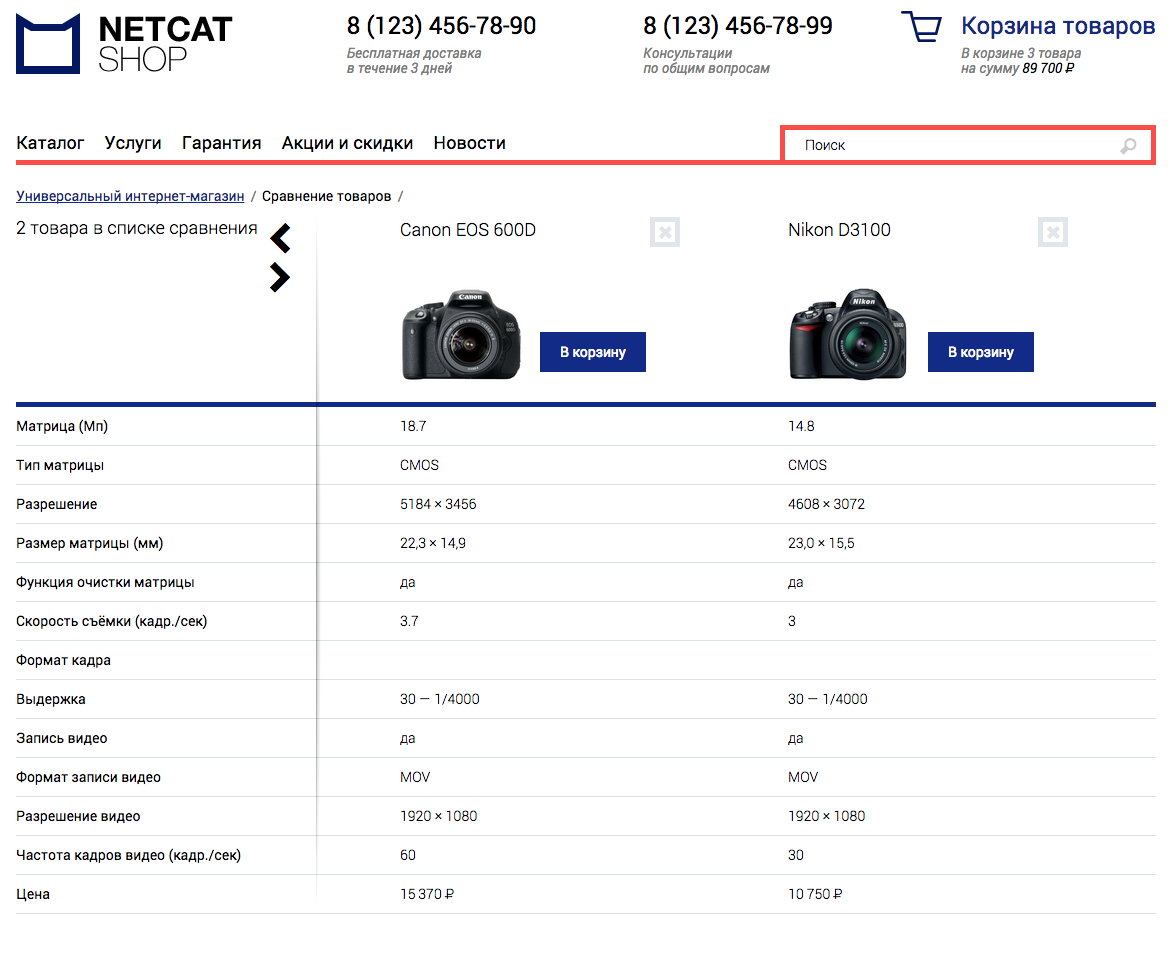
Task: Click the Nikon sensor size 23,0 × 15,5
Action: click(821, 544)
